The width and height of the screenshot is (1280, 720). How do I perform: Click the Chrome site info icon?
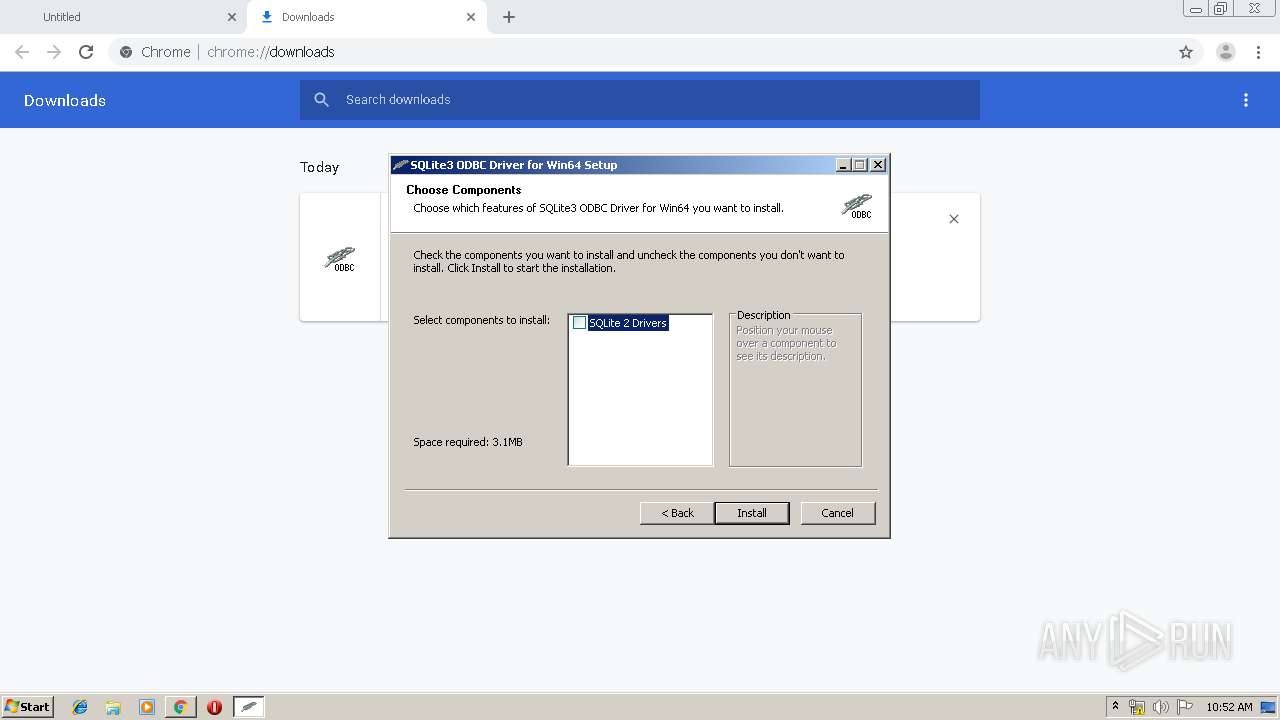click(126, 52)
